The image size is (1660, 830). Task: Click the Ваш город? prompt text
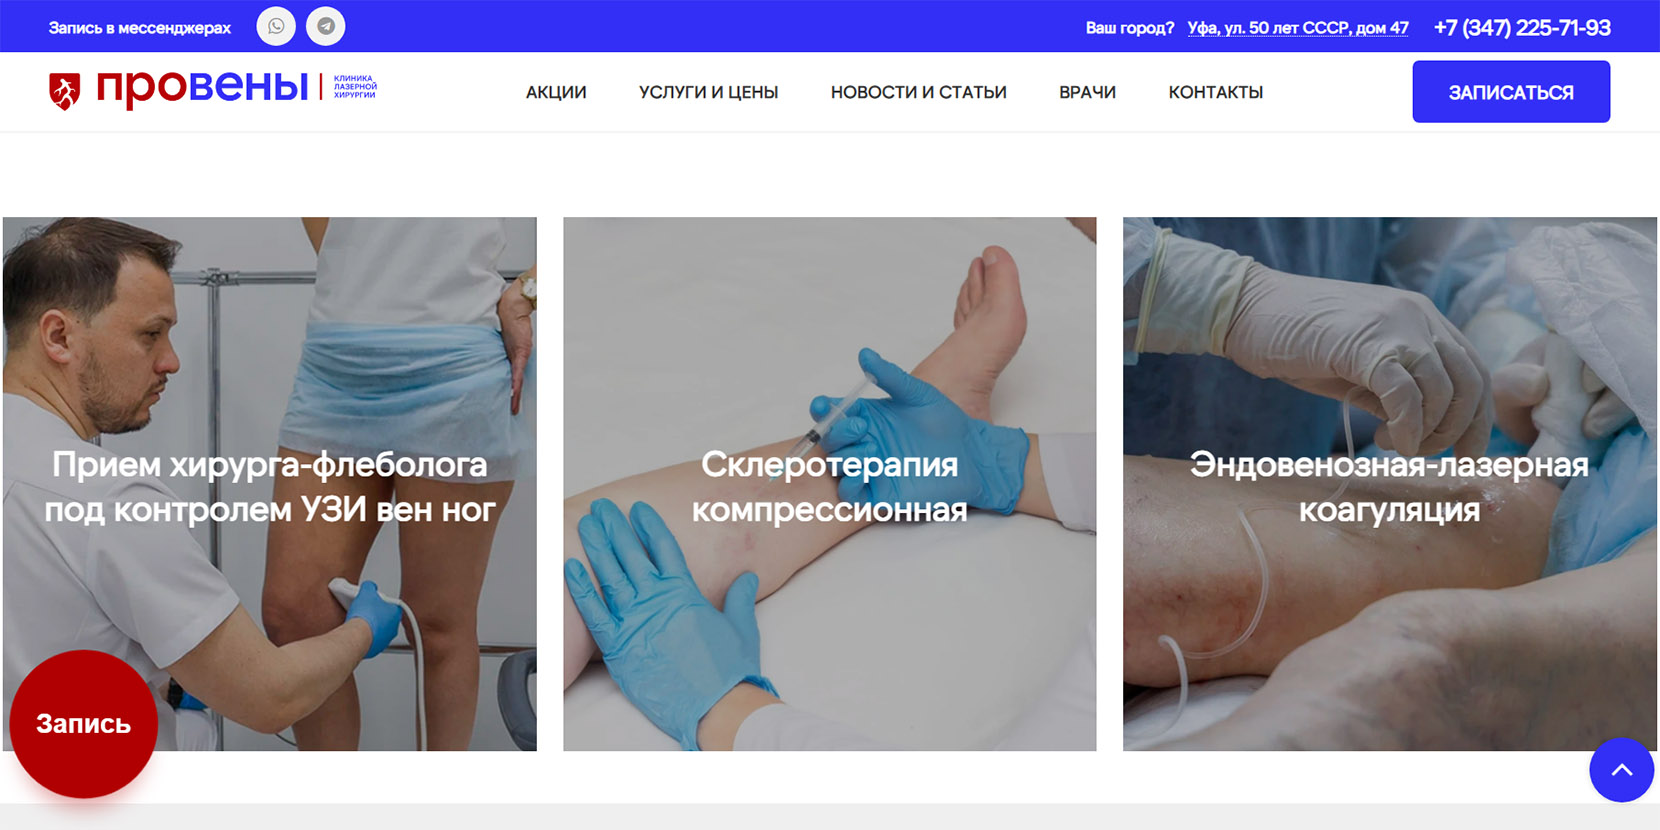(1130, 28)
